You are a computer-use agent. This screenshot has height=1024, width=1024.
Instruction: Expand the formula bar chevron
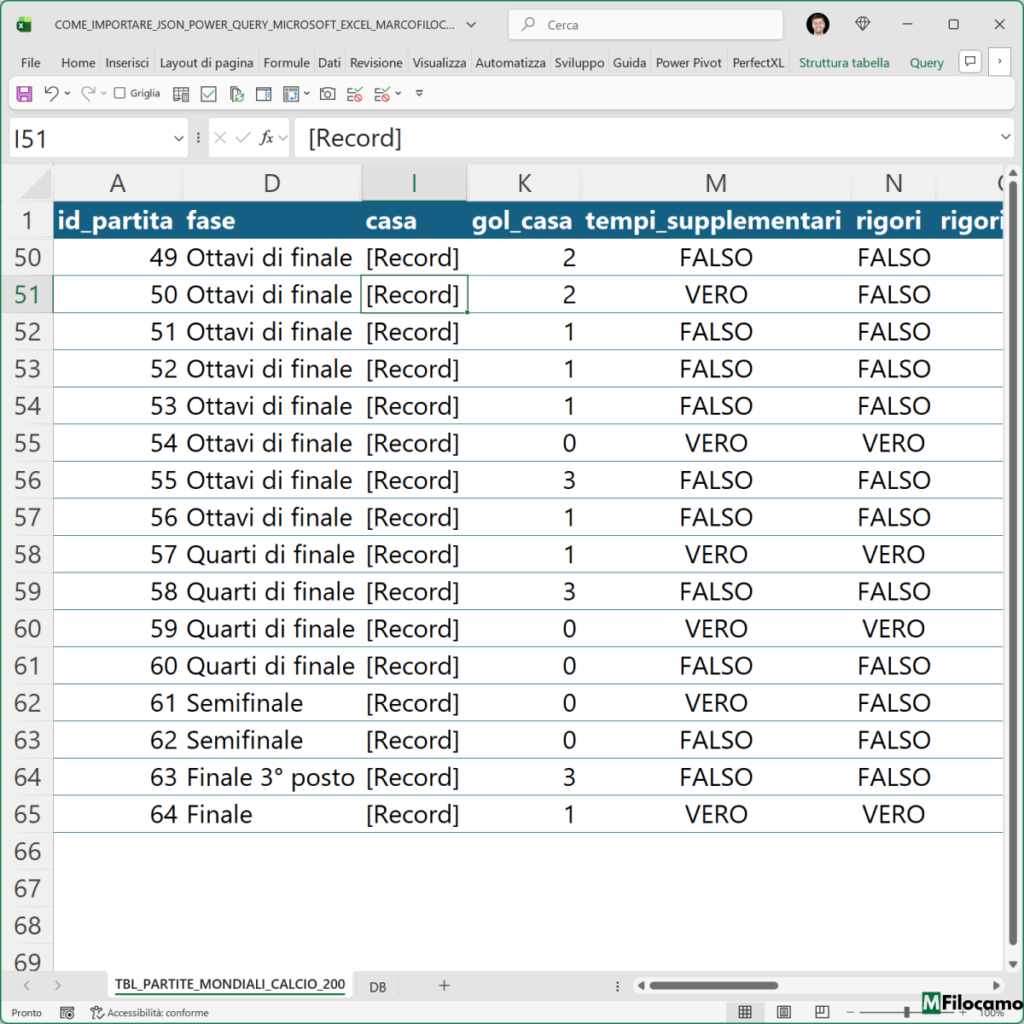tap(1005, 137)
